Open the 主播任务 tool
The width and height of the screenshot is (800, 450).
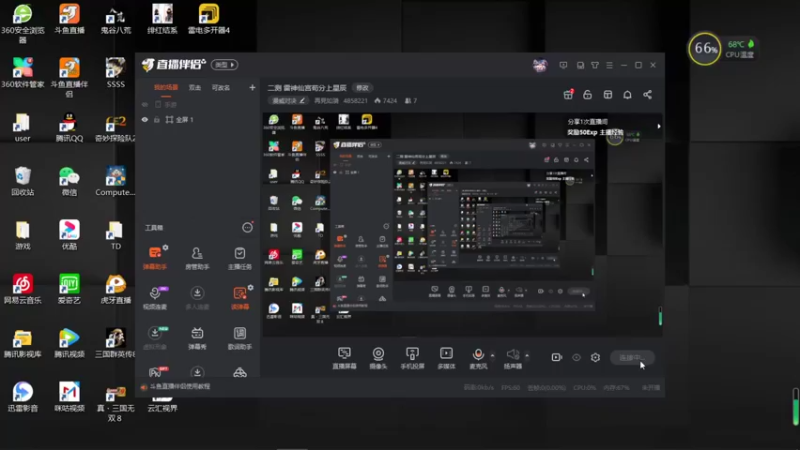click(x=239, y=258)
